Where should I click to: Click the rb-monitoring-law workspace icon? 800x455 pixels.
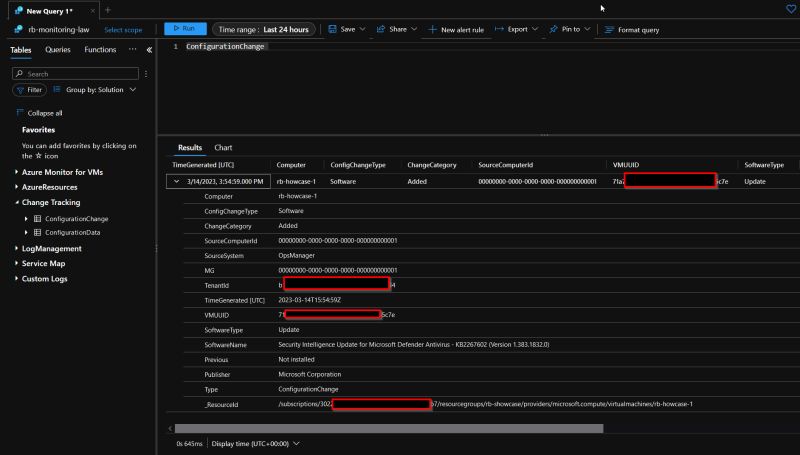(x=18, y=29)
